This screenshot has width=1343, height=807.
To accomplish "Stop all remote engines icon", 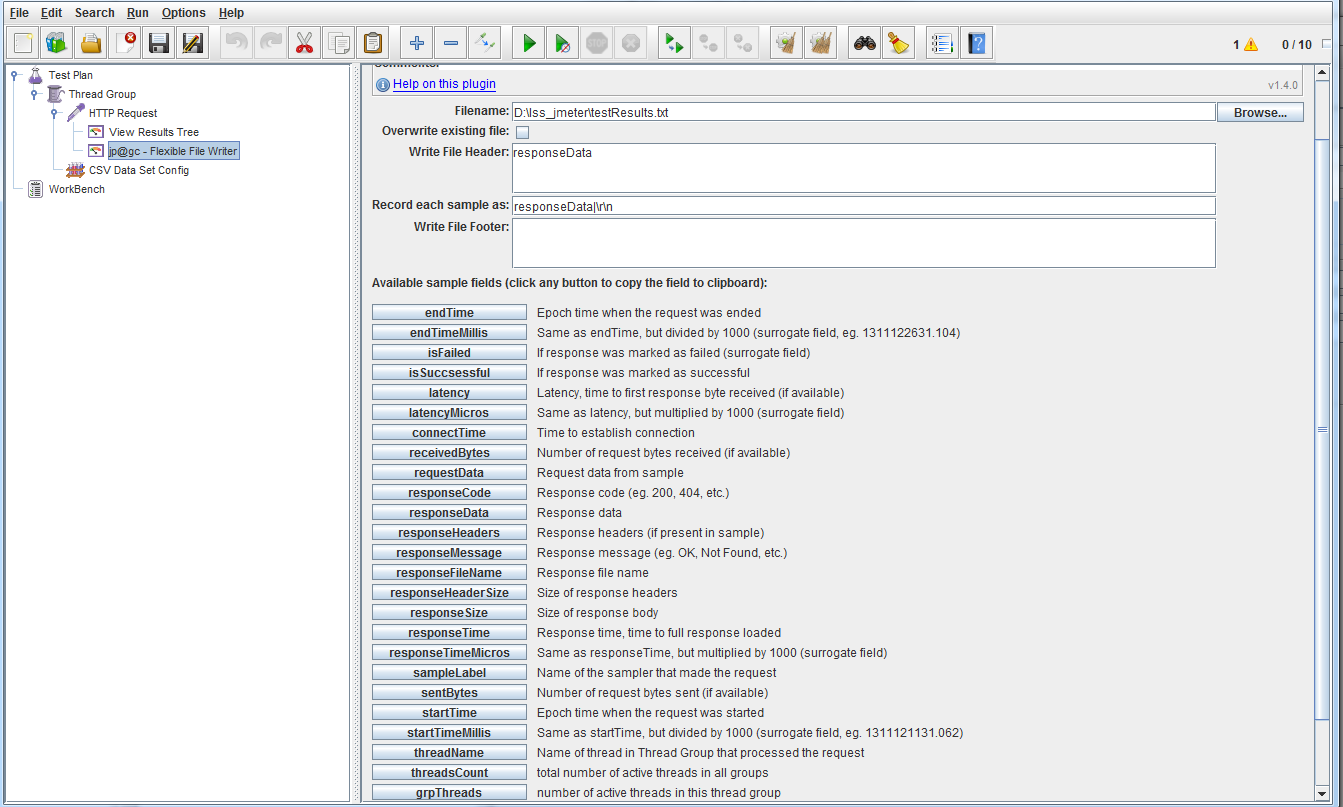I will [709, 43].
